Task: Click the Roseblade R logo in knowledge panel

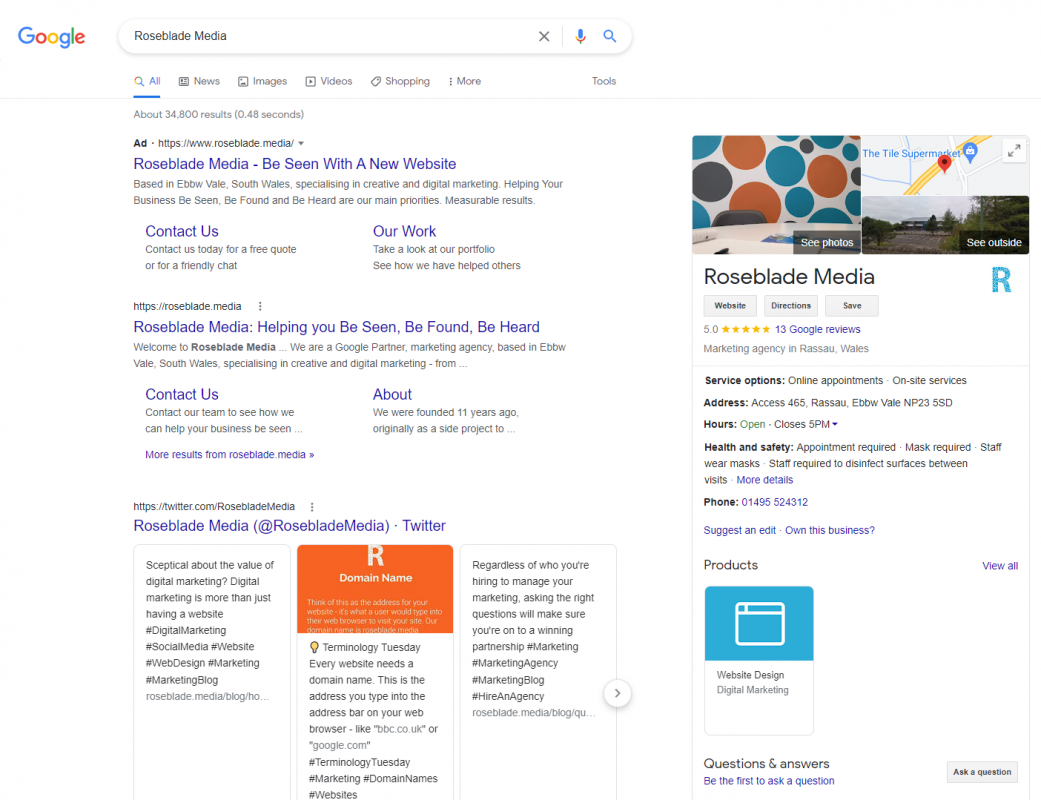Action: pos(1001,280)
